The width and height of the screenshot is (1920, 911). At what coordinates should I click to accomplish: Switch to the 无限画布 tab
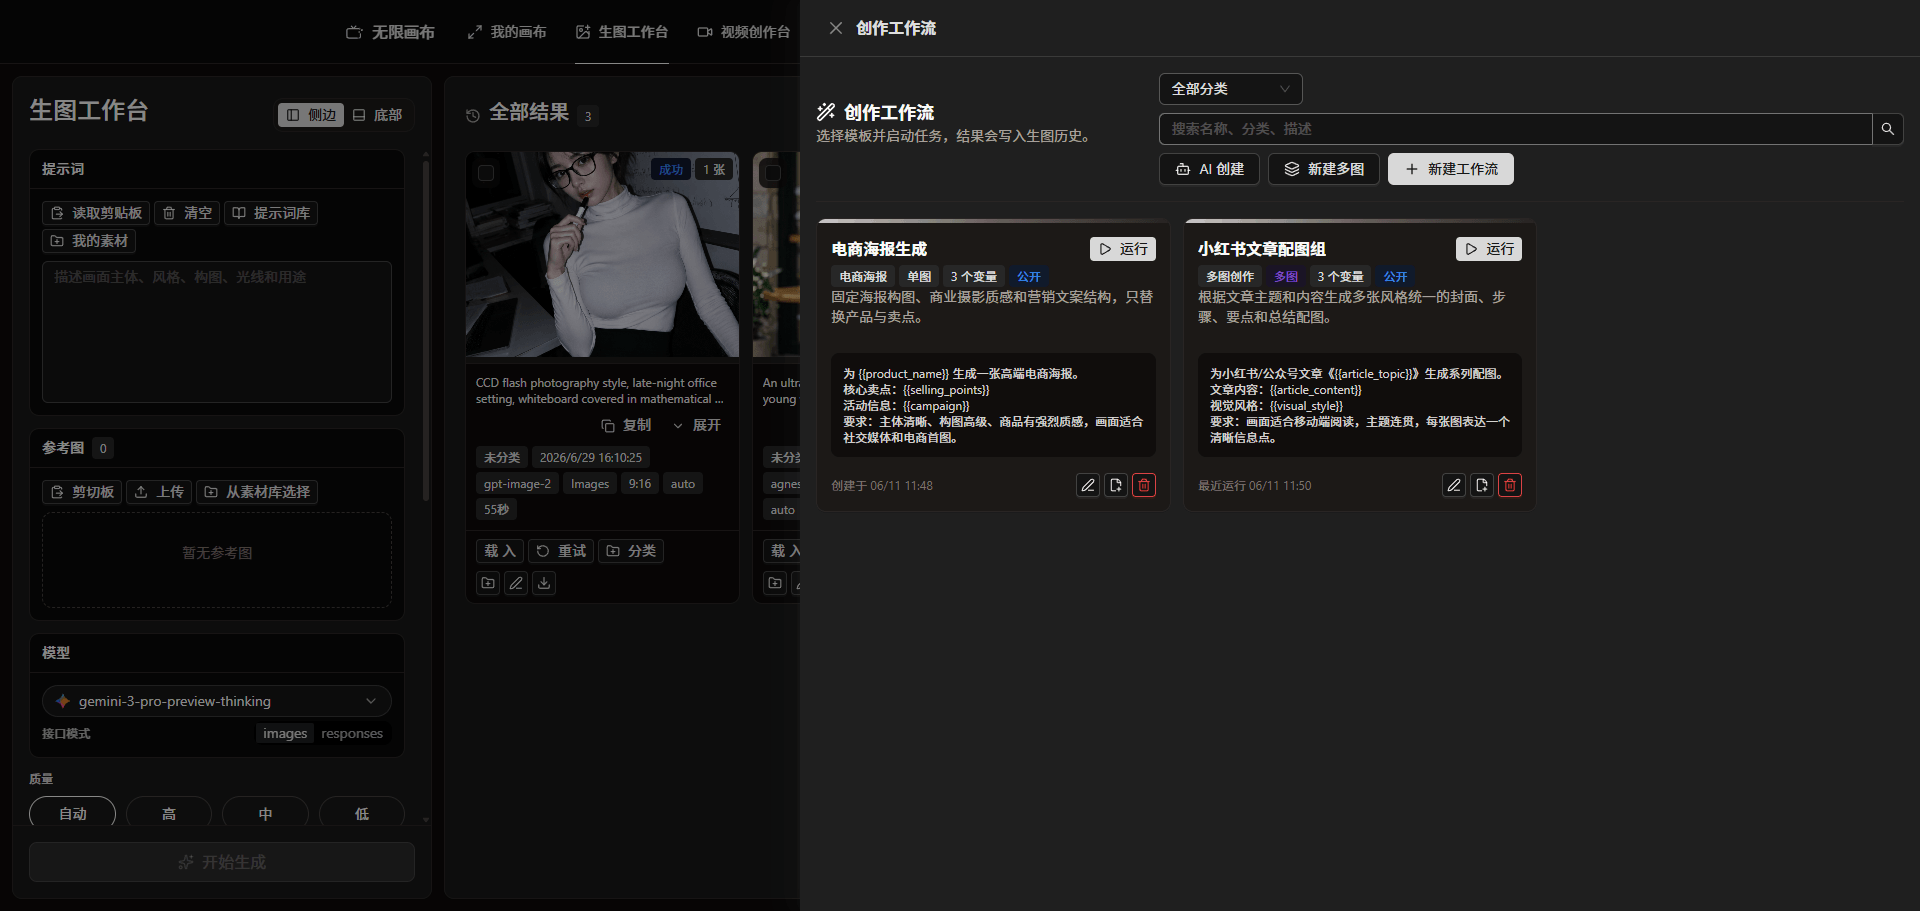(x=390, y=32)
